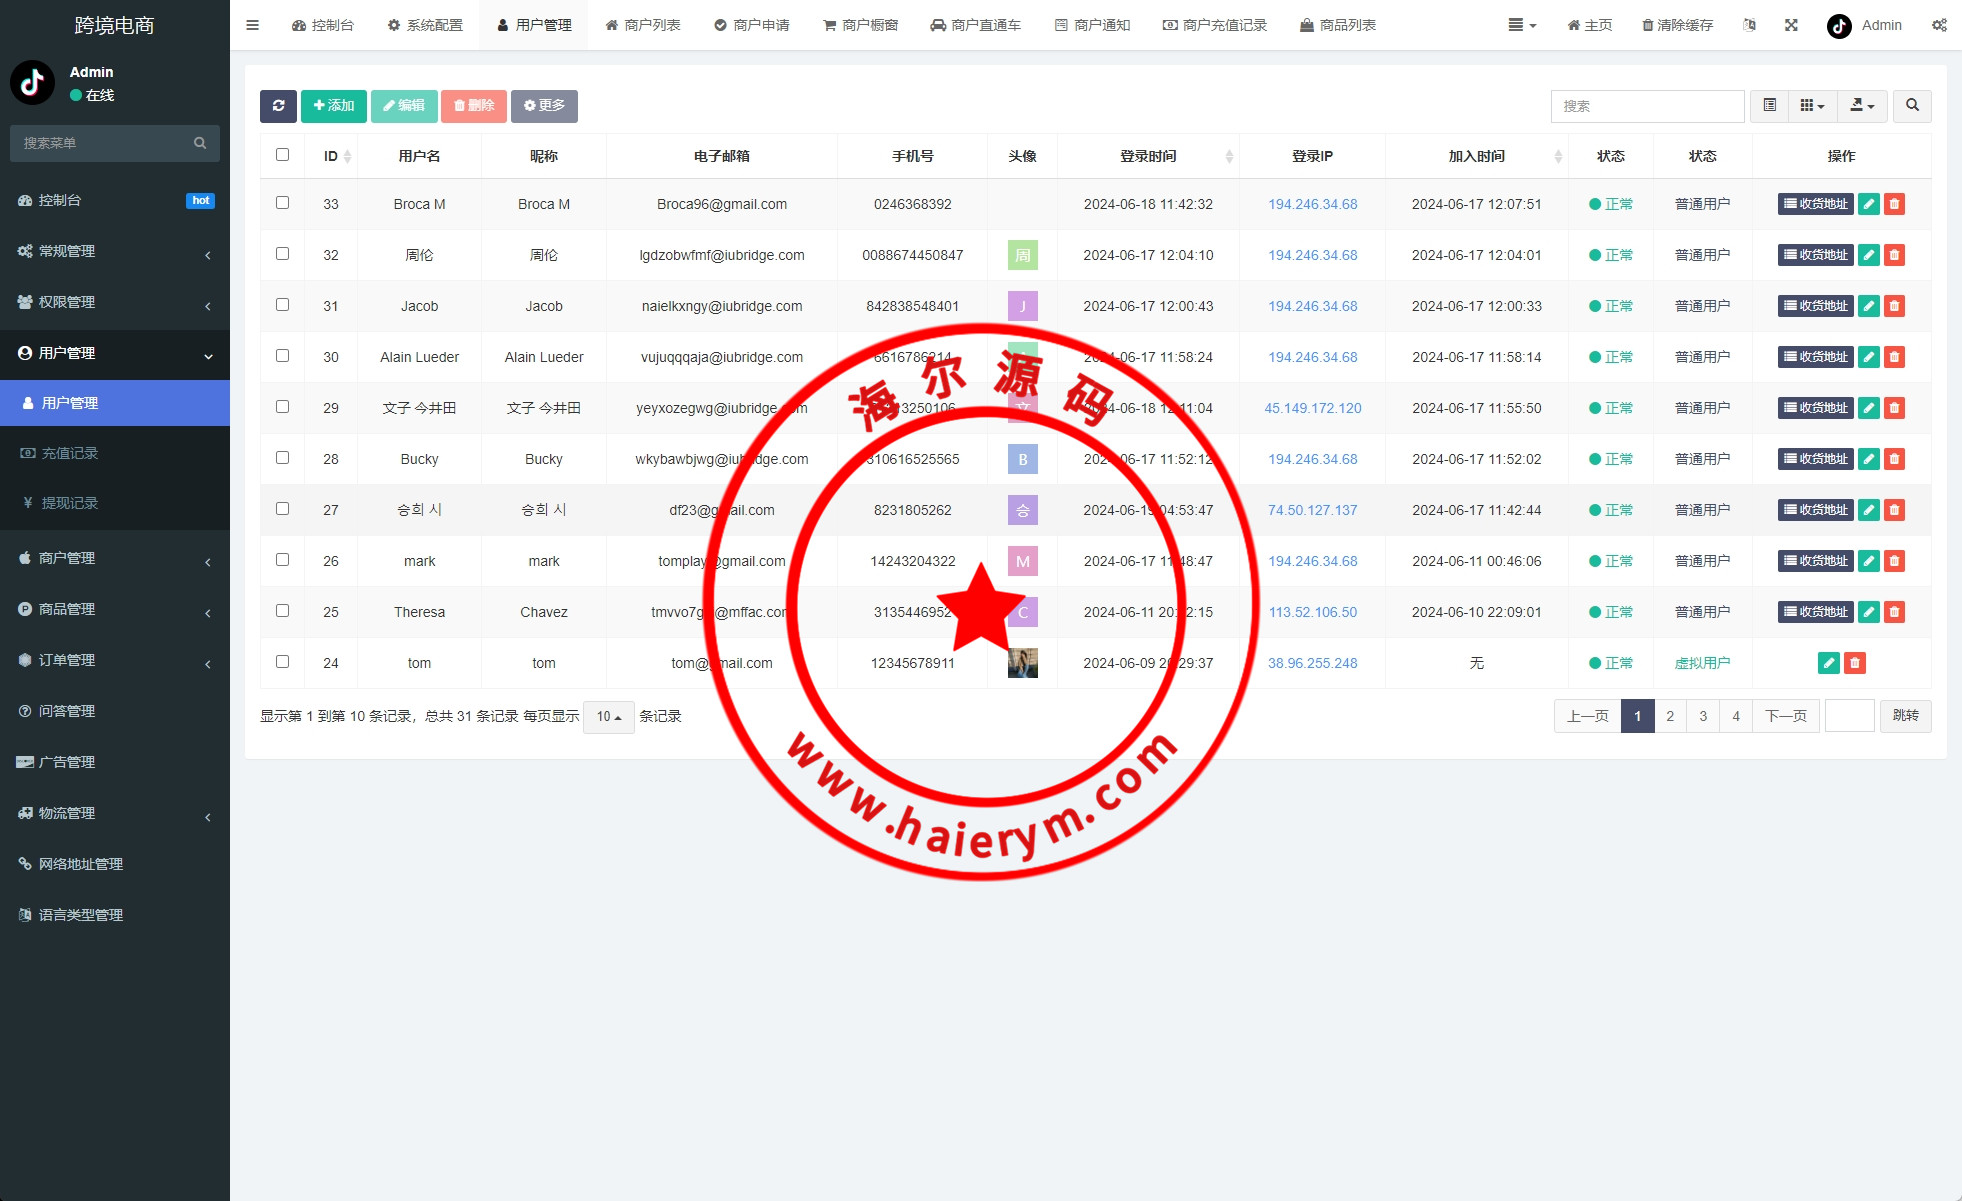The height and width of the screenshot is (1201, 1962).
Task: Toggle the sidebar hamburger menu icon
Action: (x=252, y=25)
